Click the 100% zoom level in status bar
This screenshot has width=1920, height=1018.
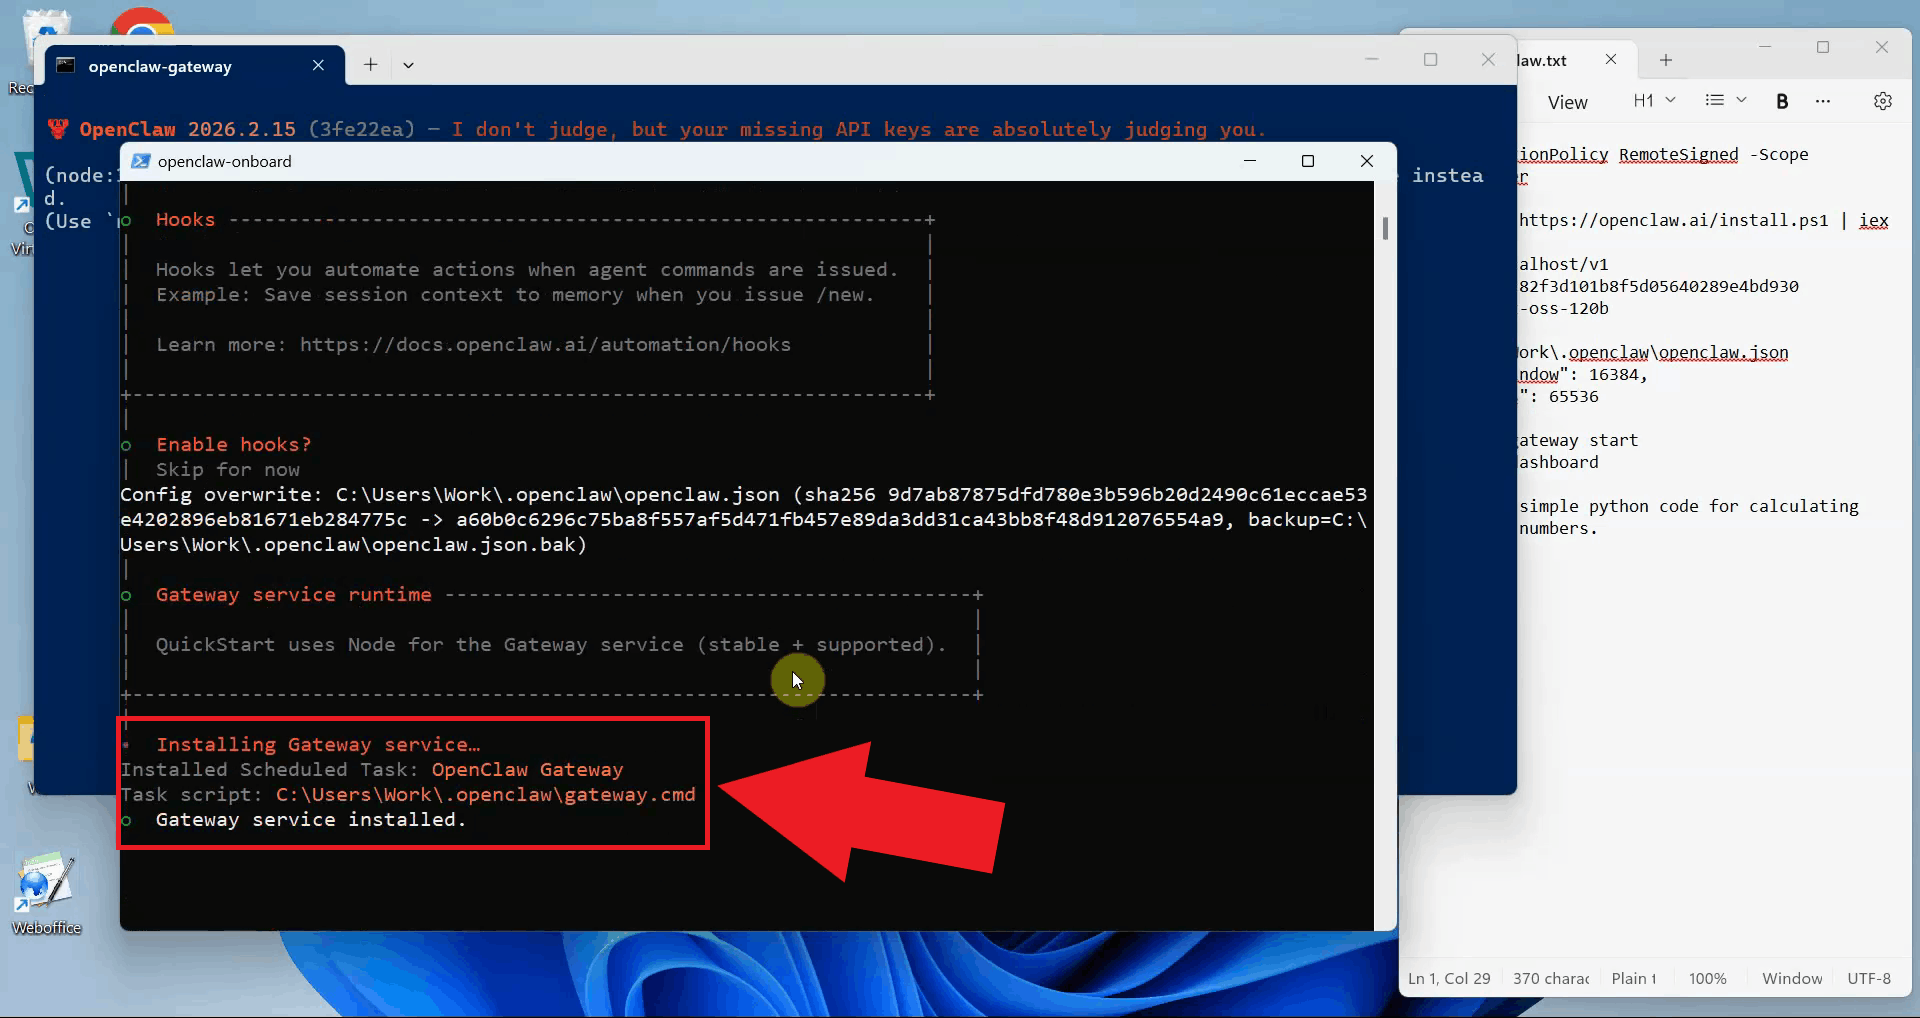(1707, 978)
